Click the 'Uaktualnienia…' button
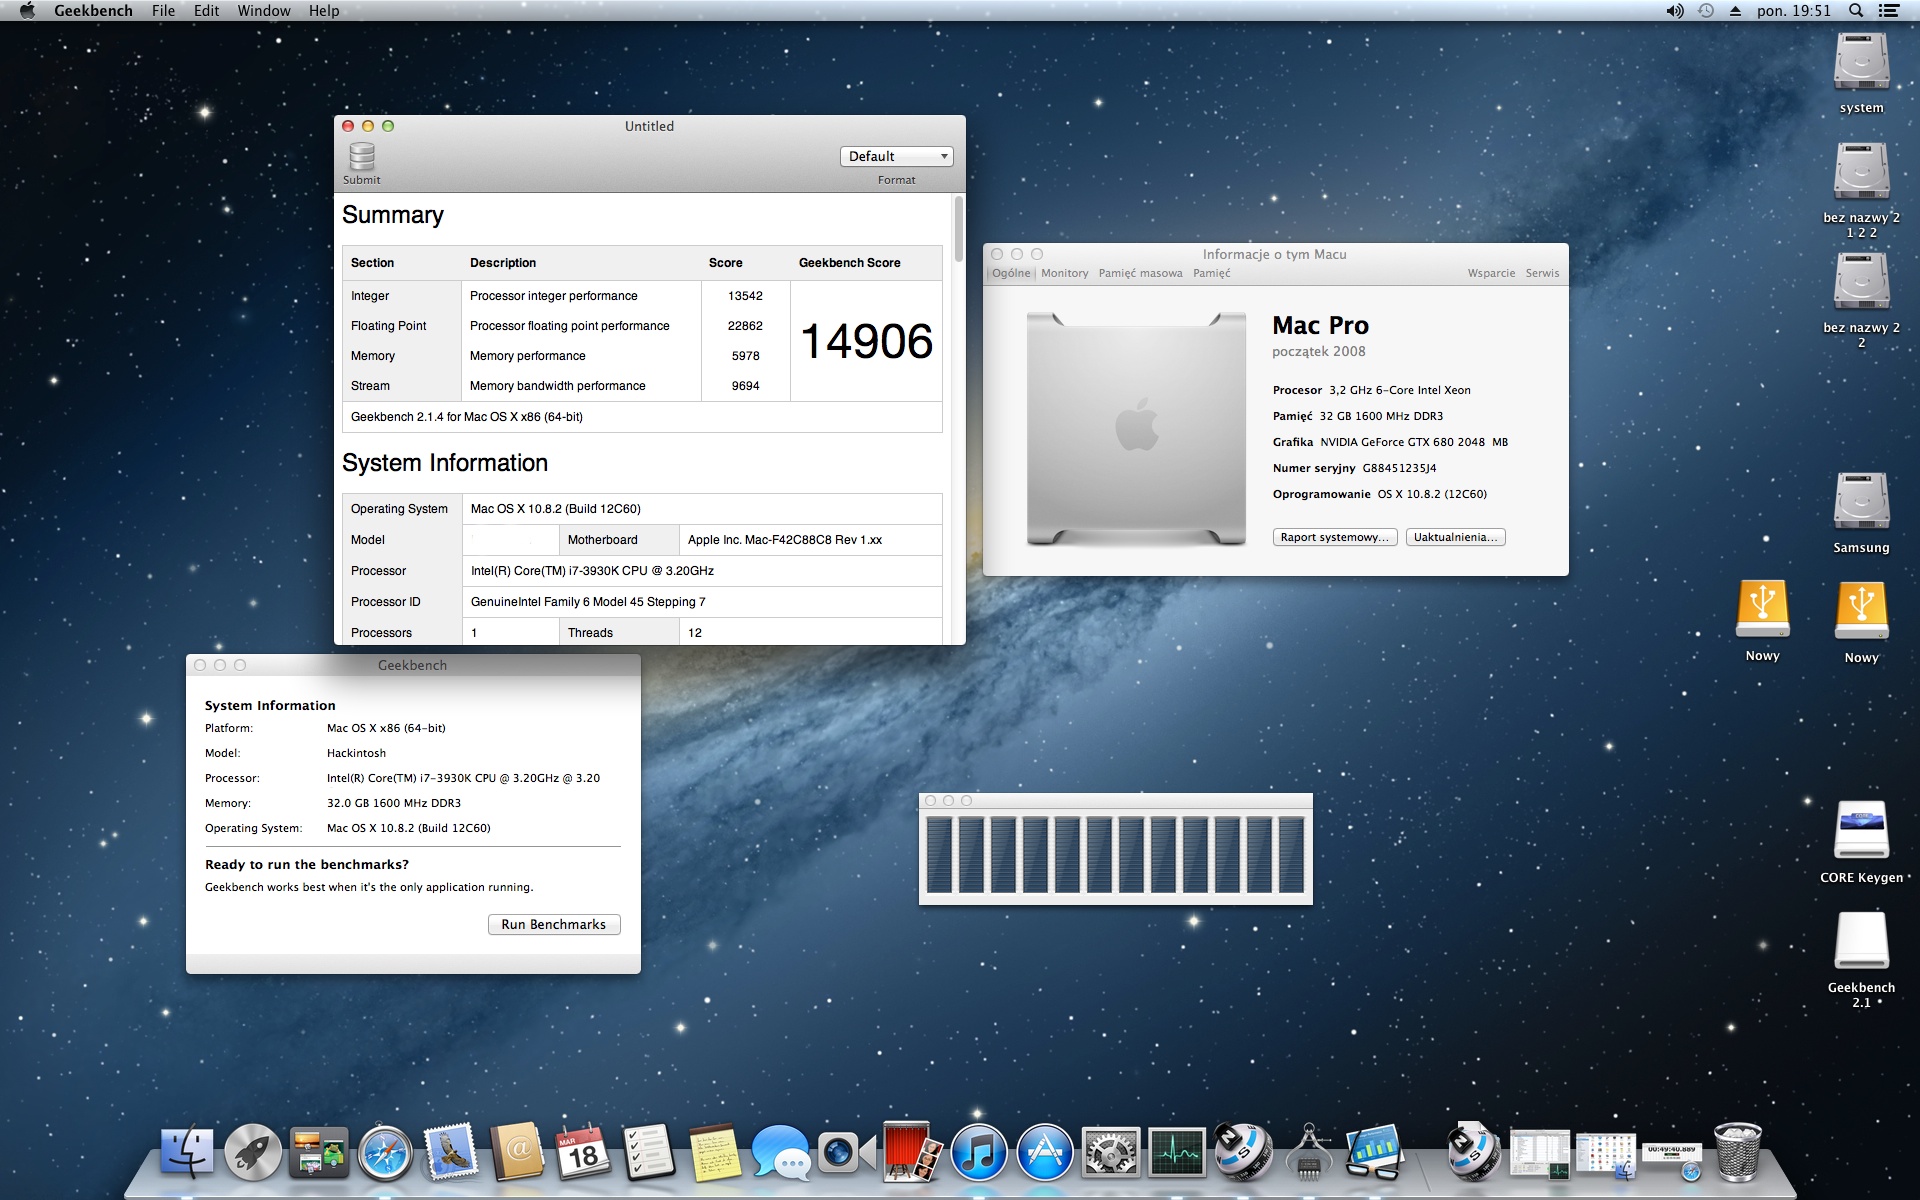Image resolution: width=1920 pixels, height=1200 pixels. [1455, 537]
